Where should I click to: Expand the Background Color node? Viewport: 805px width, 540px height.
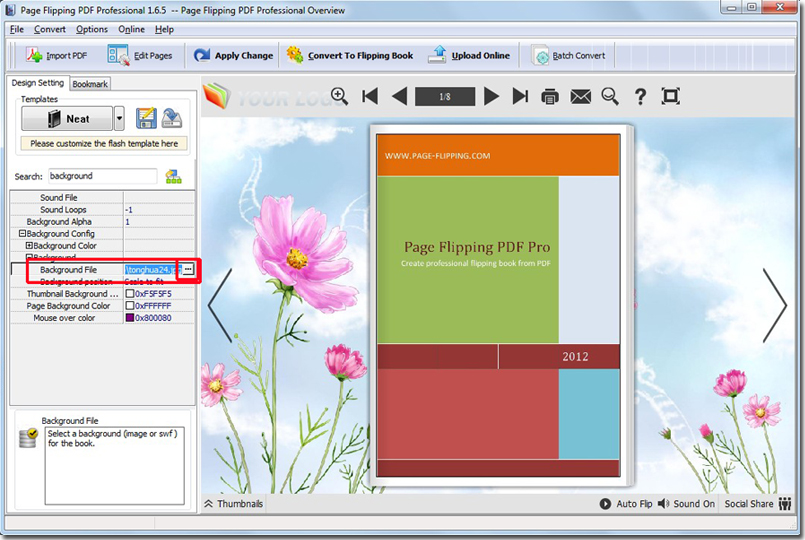(x=29, y=245)
